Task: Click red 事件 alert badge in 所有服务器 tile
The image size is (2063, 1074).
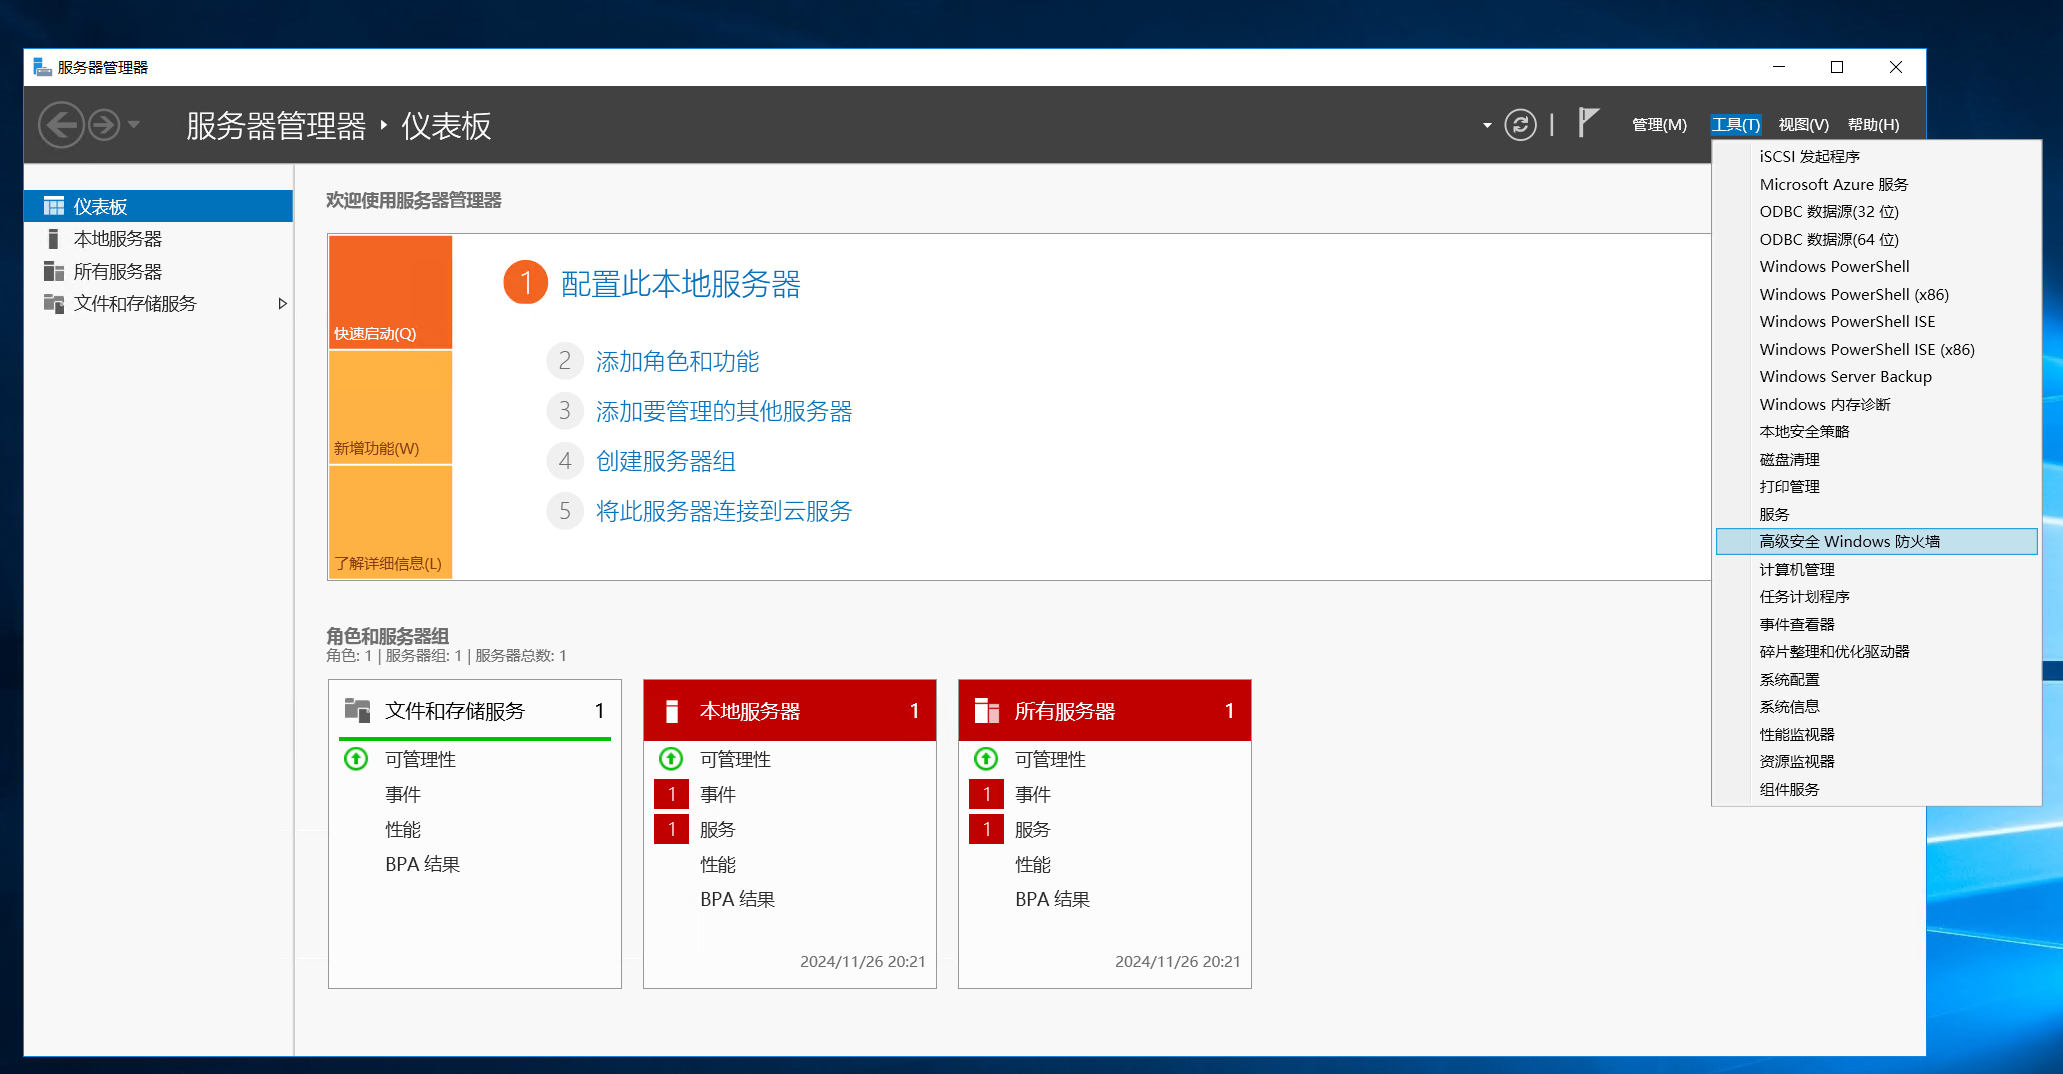Action: (986, 794)
